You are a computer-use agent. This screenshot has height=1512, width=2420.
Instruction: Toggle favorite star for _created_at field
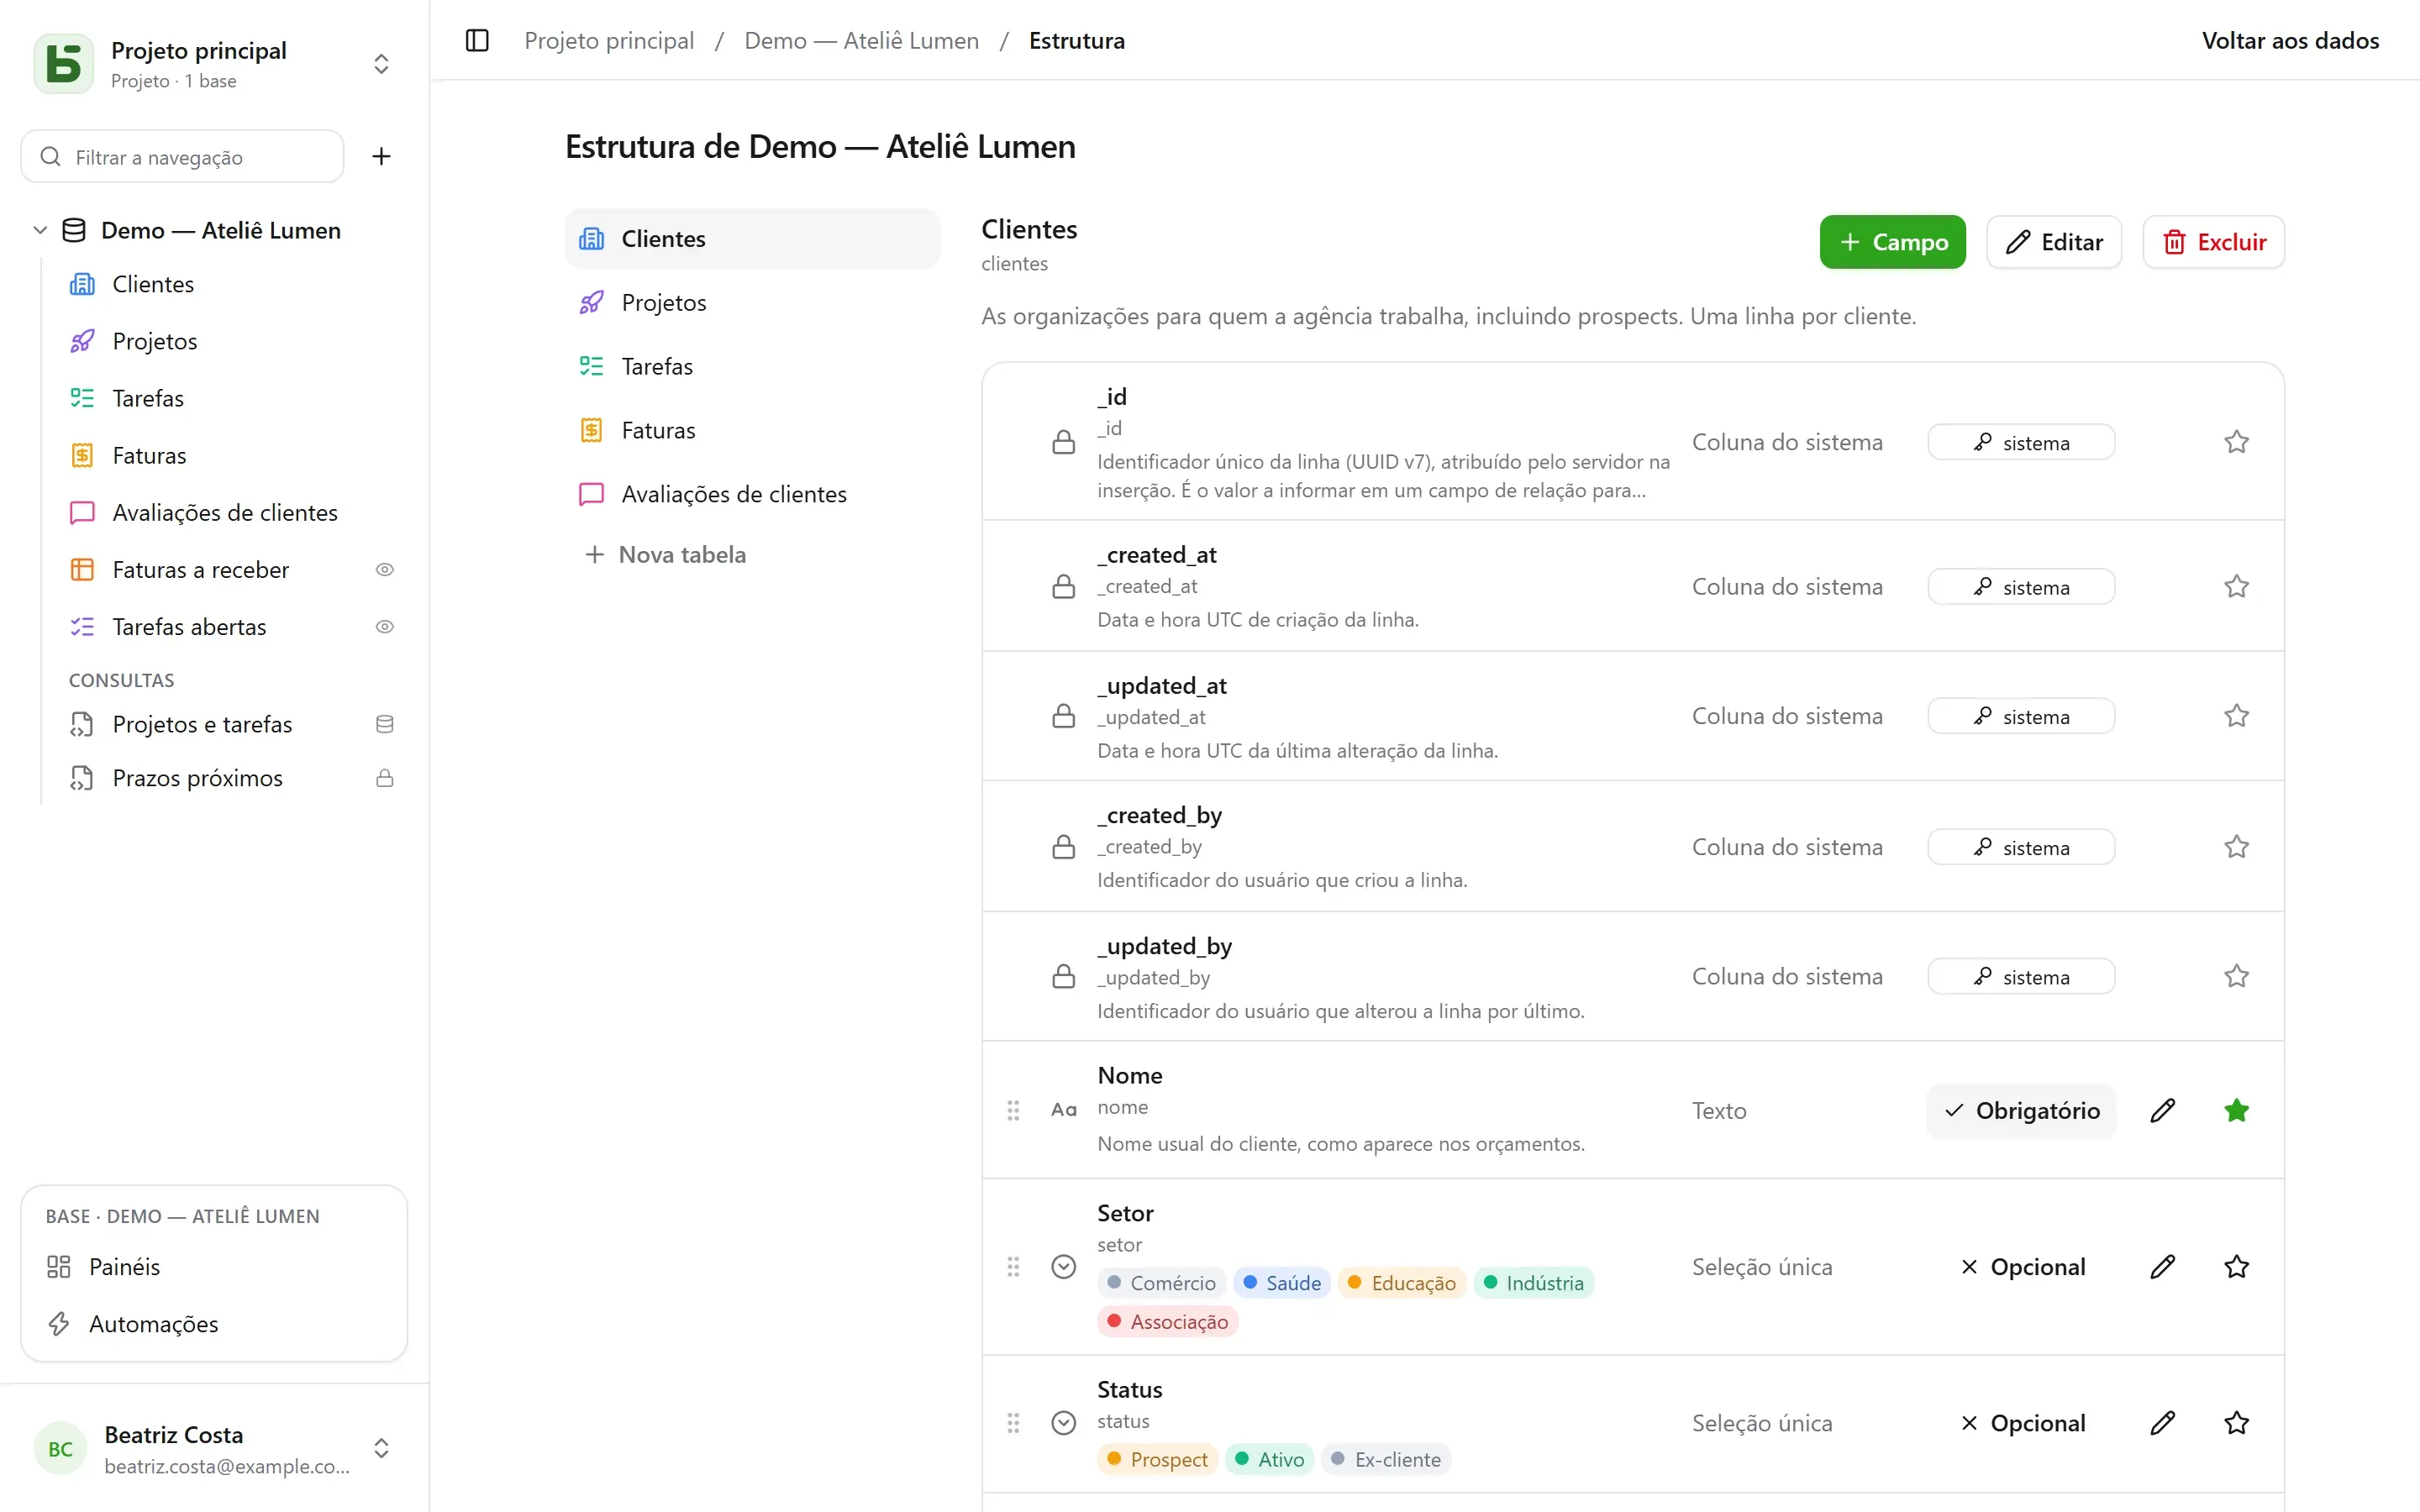tap(2237, 587)
